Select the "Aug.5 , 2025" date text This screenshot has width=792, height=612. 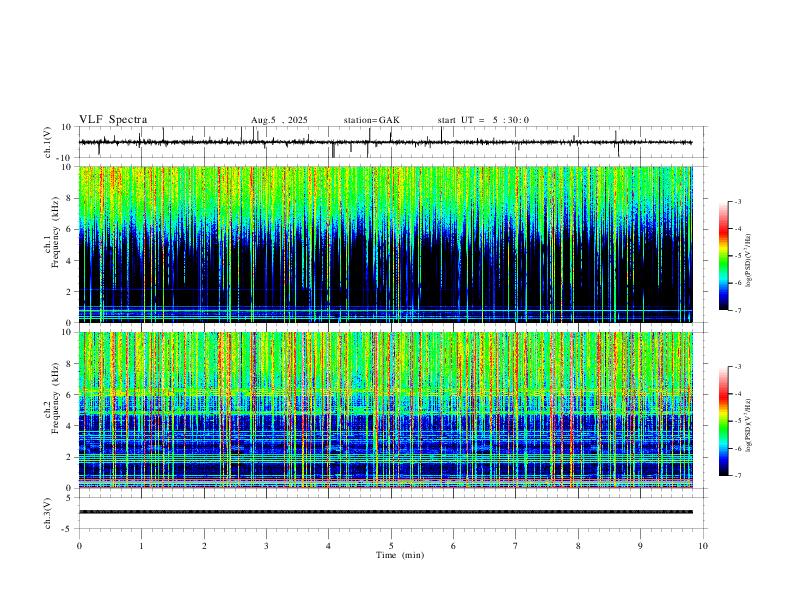coord(279,120)
